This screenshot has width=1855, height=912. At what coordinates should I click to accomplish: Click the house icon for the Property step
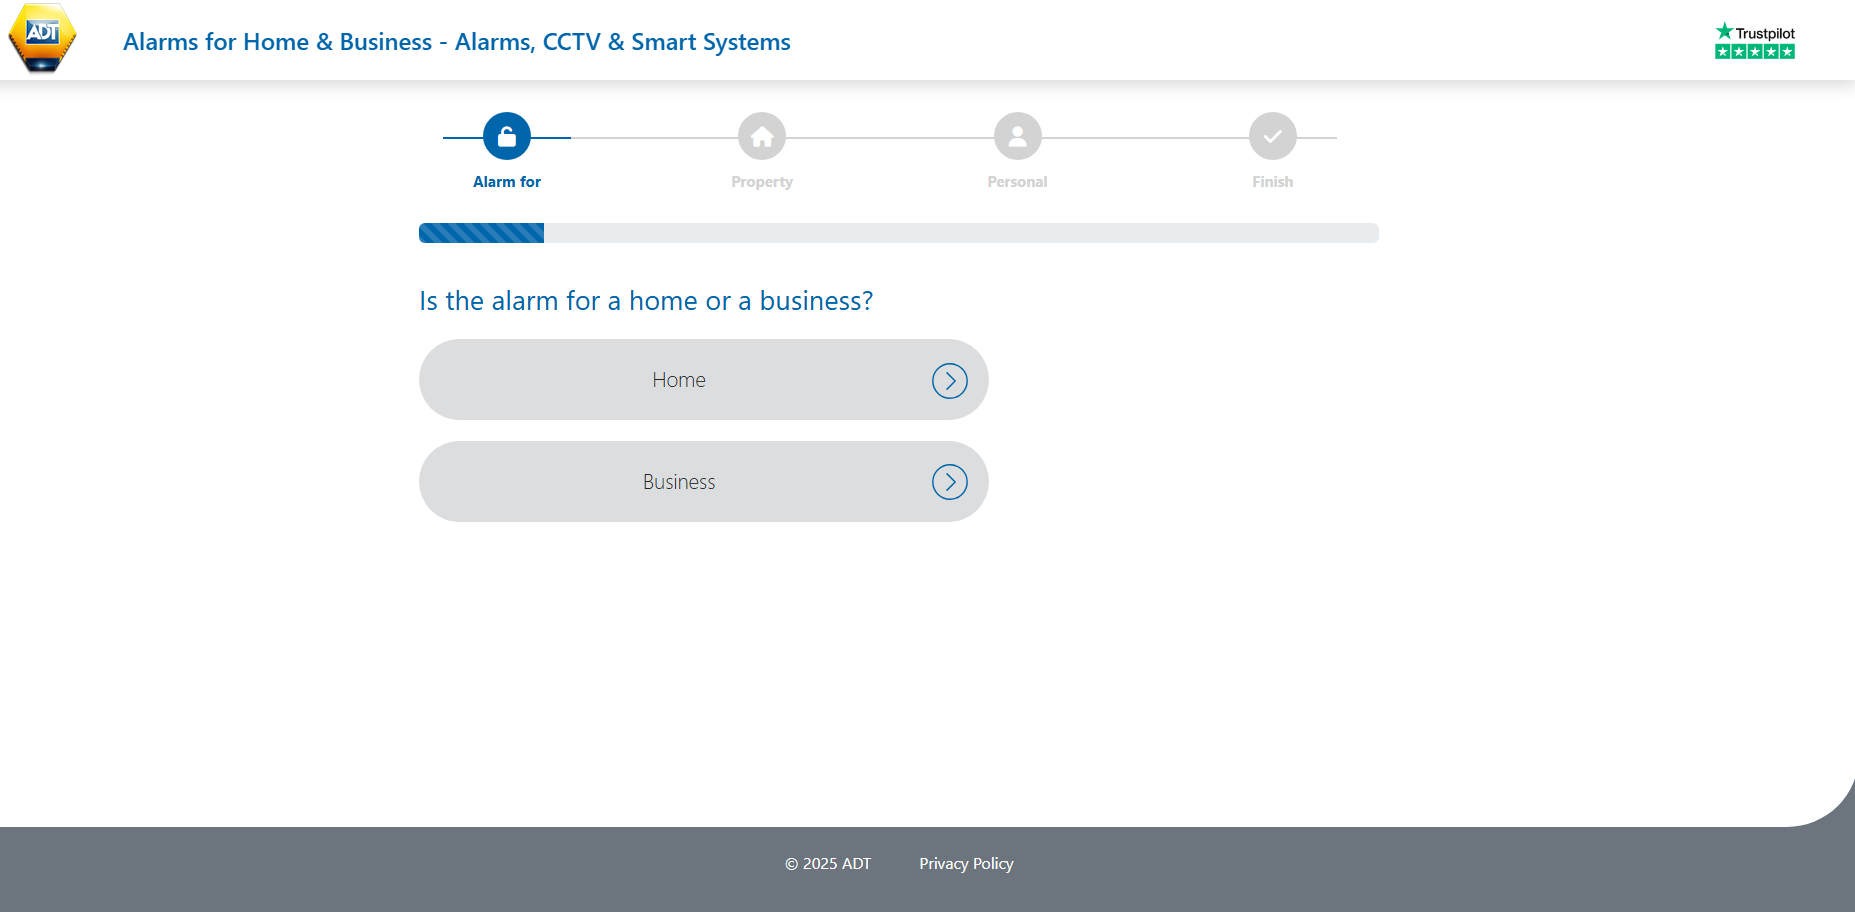(x=762, y=137)
